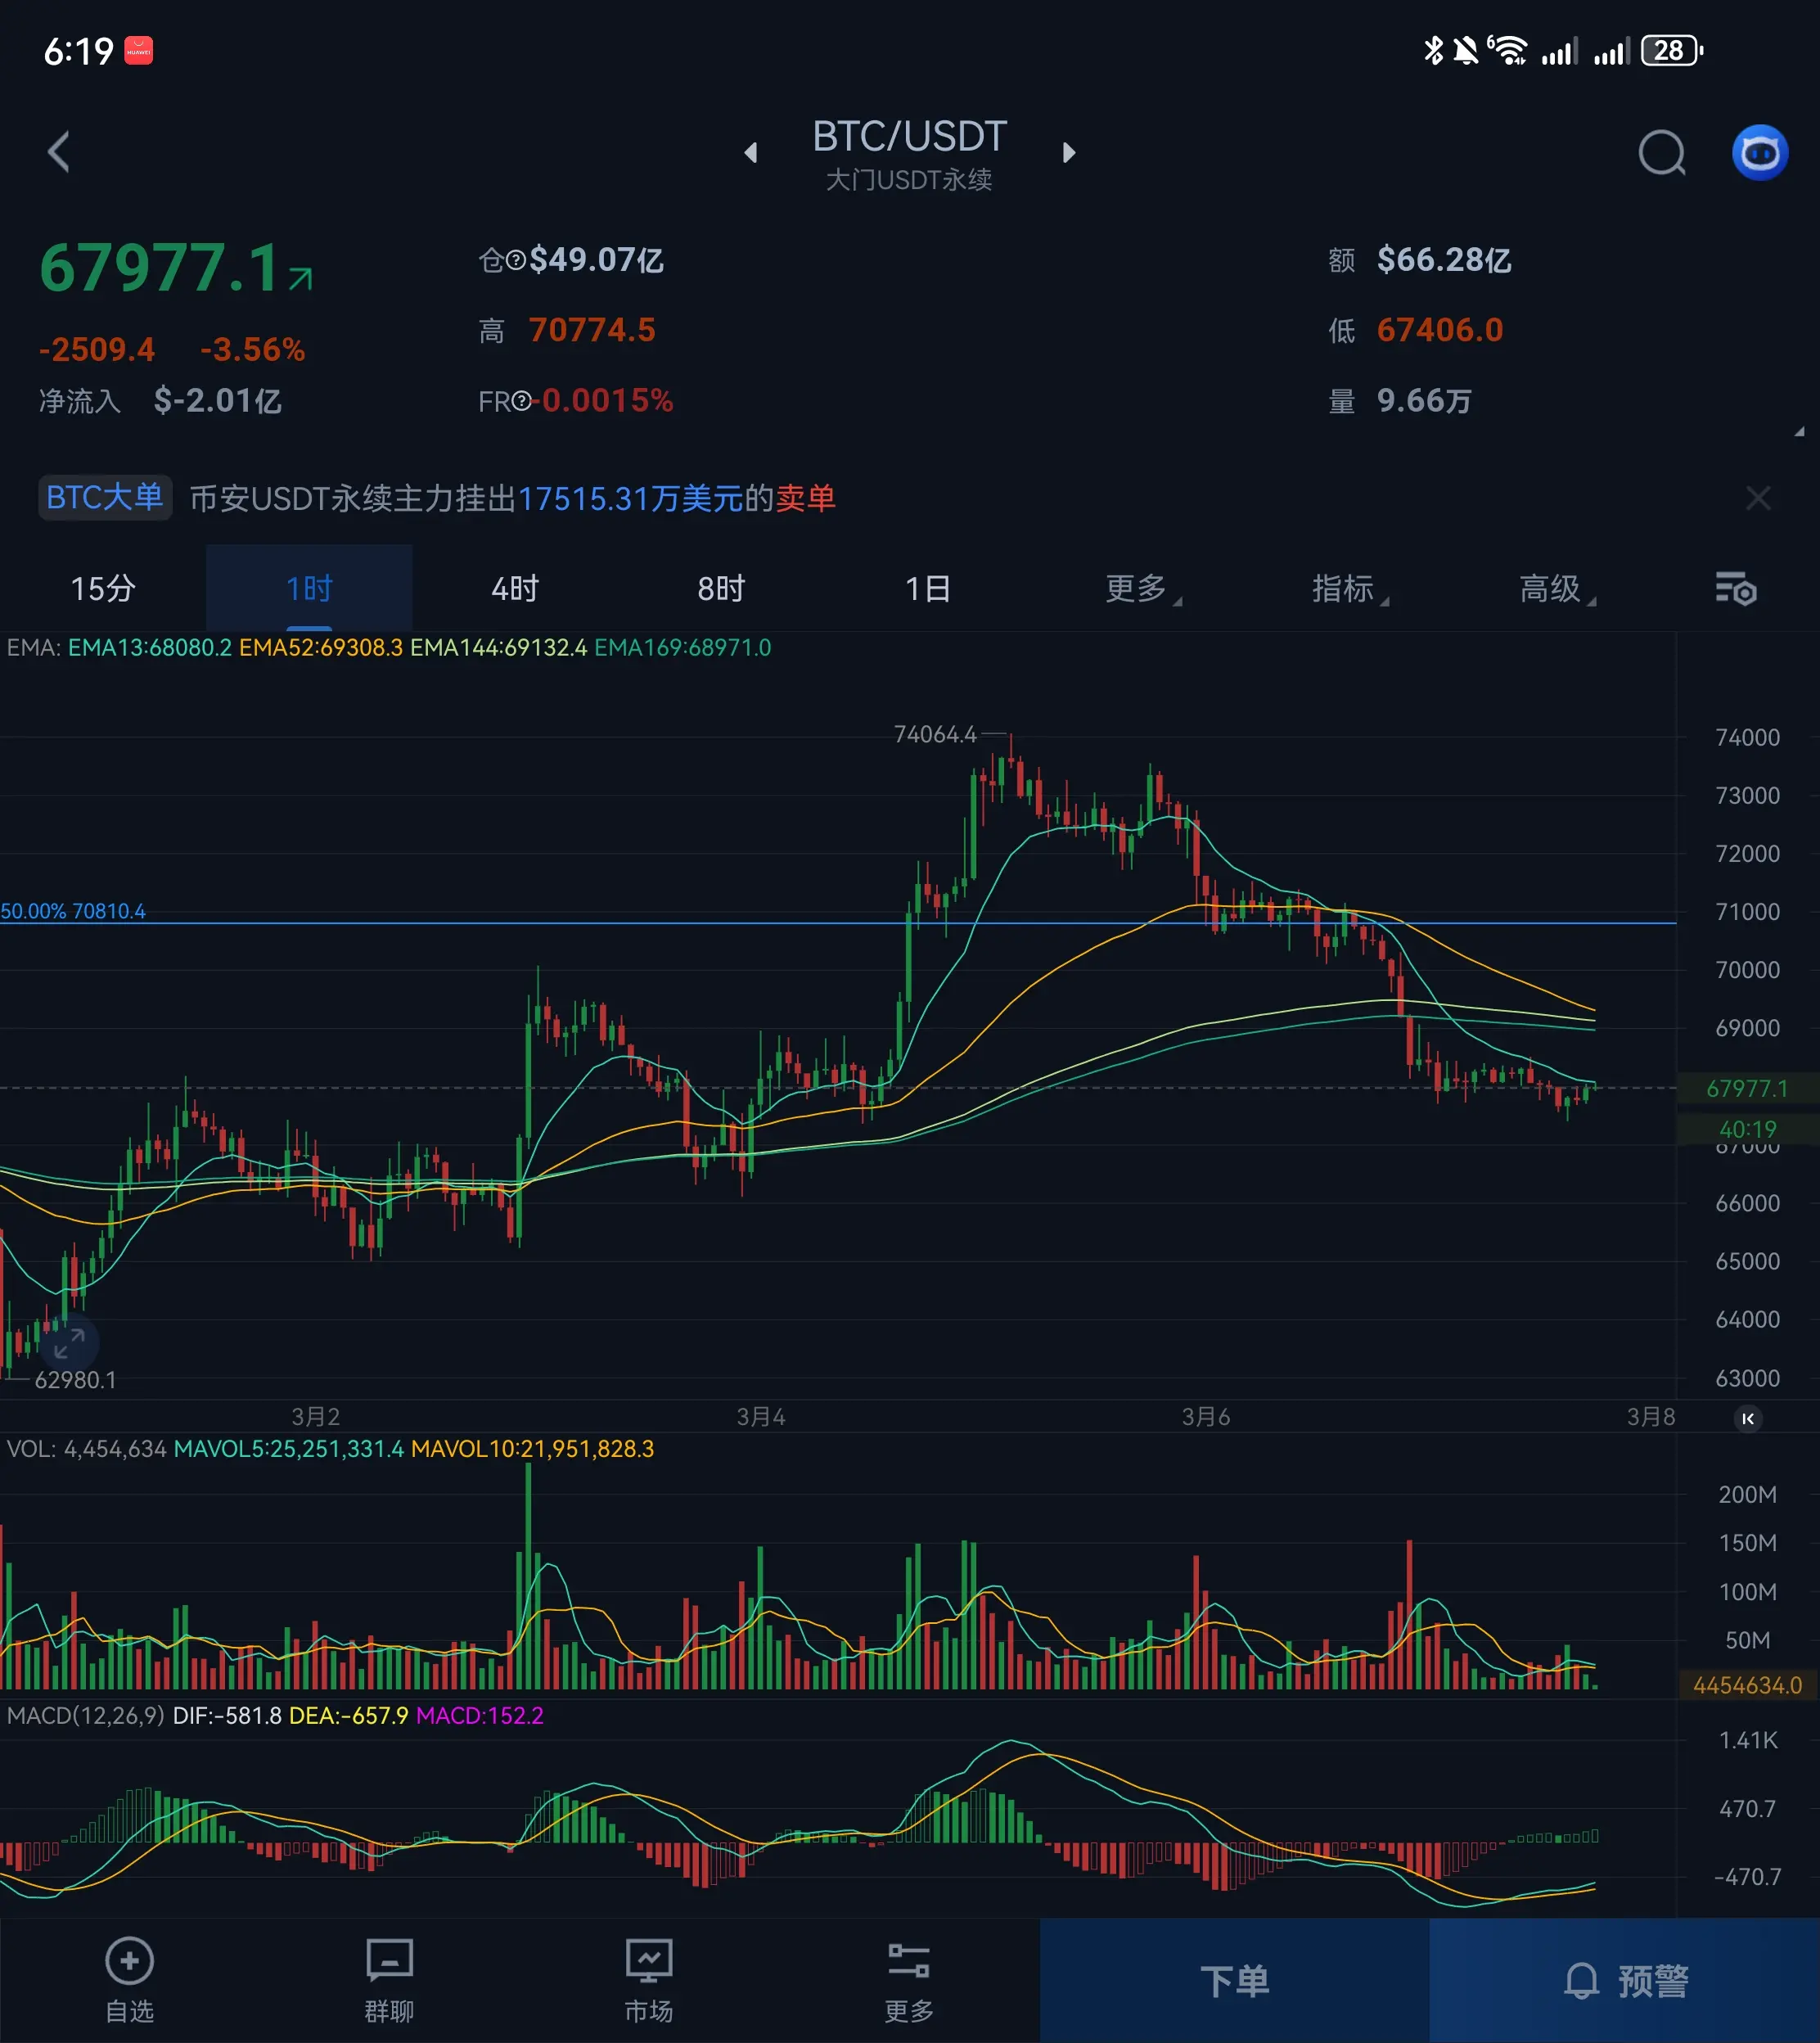The width and height of the screenshot is (1820, 2043).
Task: Expand the 高级 advanced dropdown
Action: (1555, 589)
